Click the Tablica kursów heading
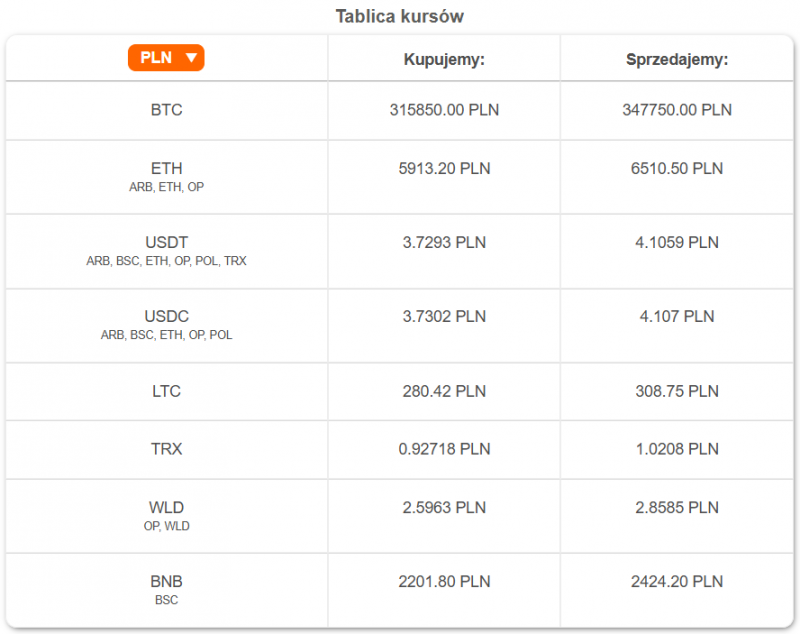The width and height of the screenshot is (800, 634). pos(400,16)
